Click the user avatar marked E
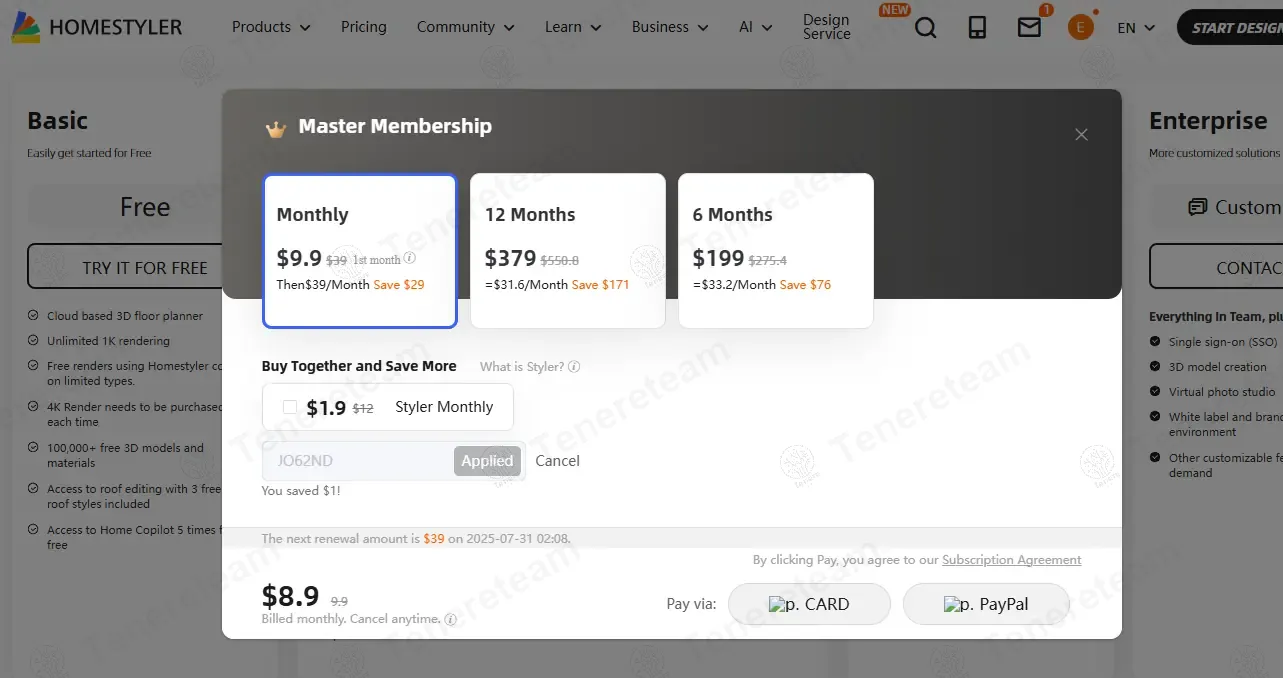 pyautogui.click(x=1080, y=27)
